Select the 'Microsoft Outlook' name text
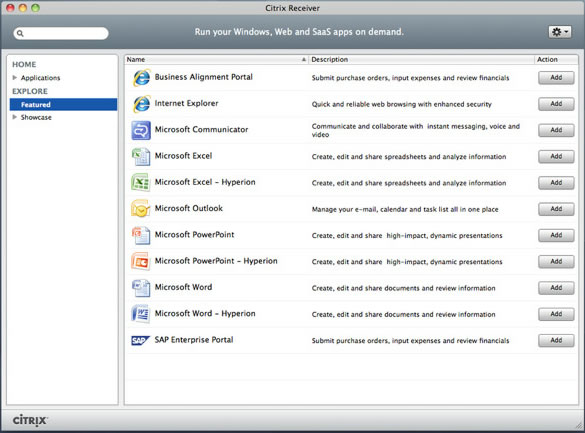Viewport: 585px width, 433px height. (189, 208)
